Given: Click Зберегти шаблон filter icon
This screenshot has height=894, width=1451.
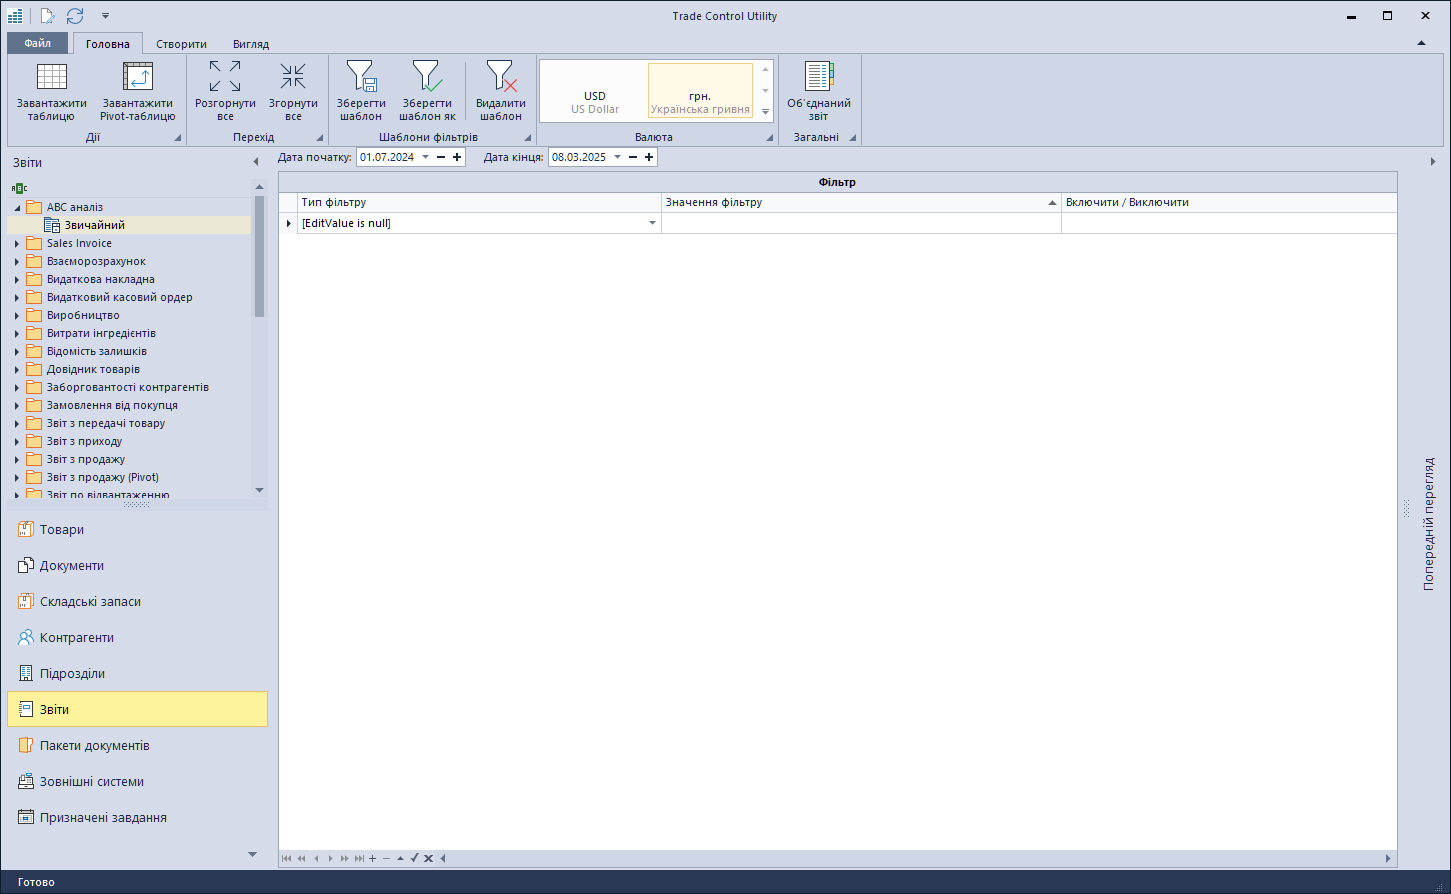Looking at the screenshot, I should point(361,77).
